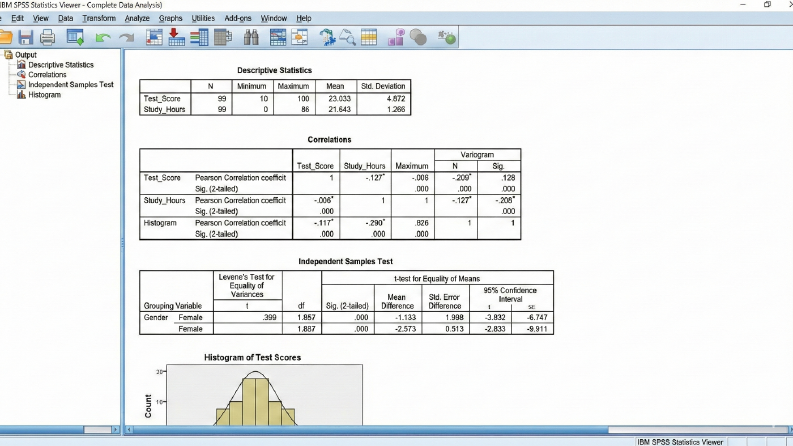Click the Variogram header in Correlations table

coord(477,155)
